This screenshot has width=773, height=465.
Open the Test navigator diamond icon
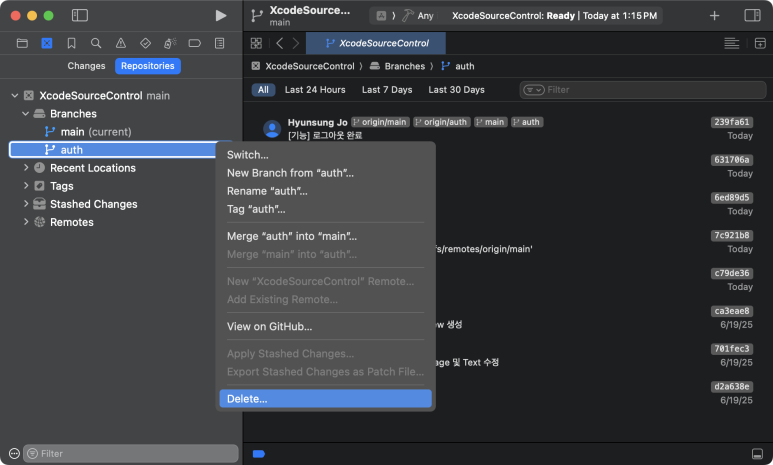(145, 43)
